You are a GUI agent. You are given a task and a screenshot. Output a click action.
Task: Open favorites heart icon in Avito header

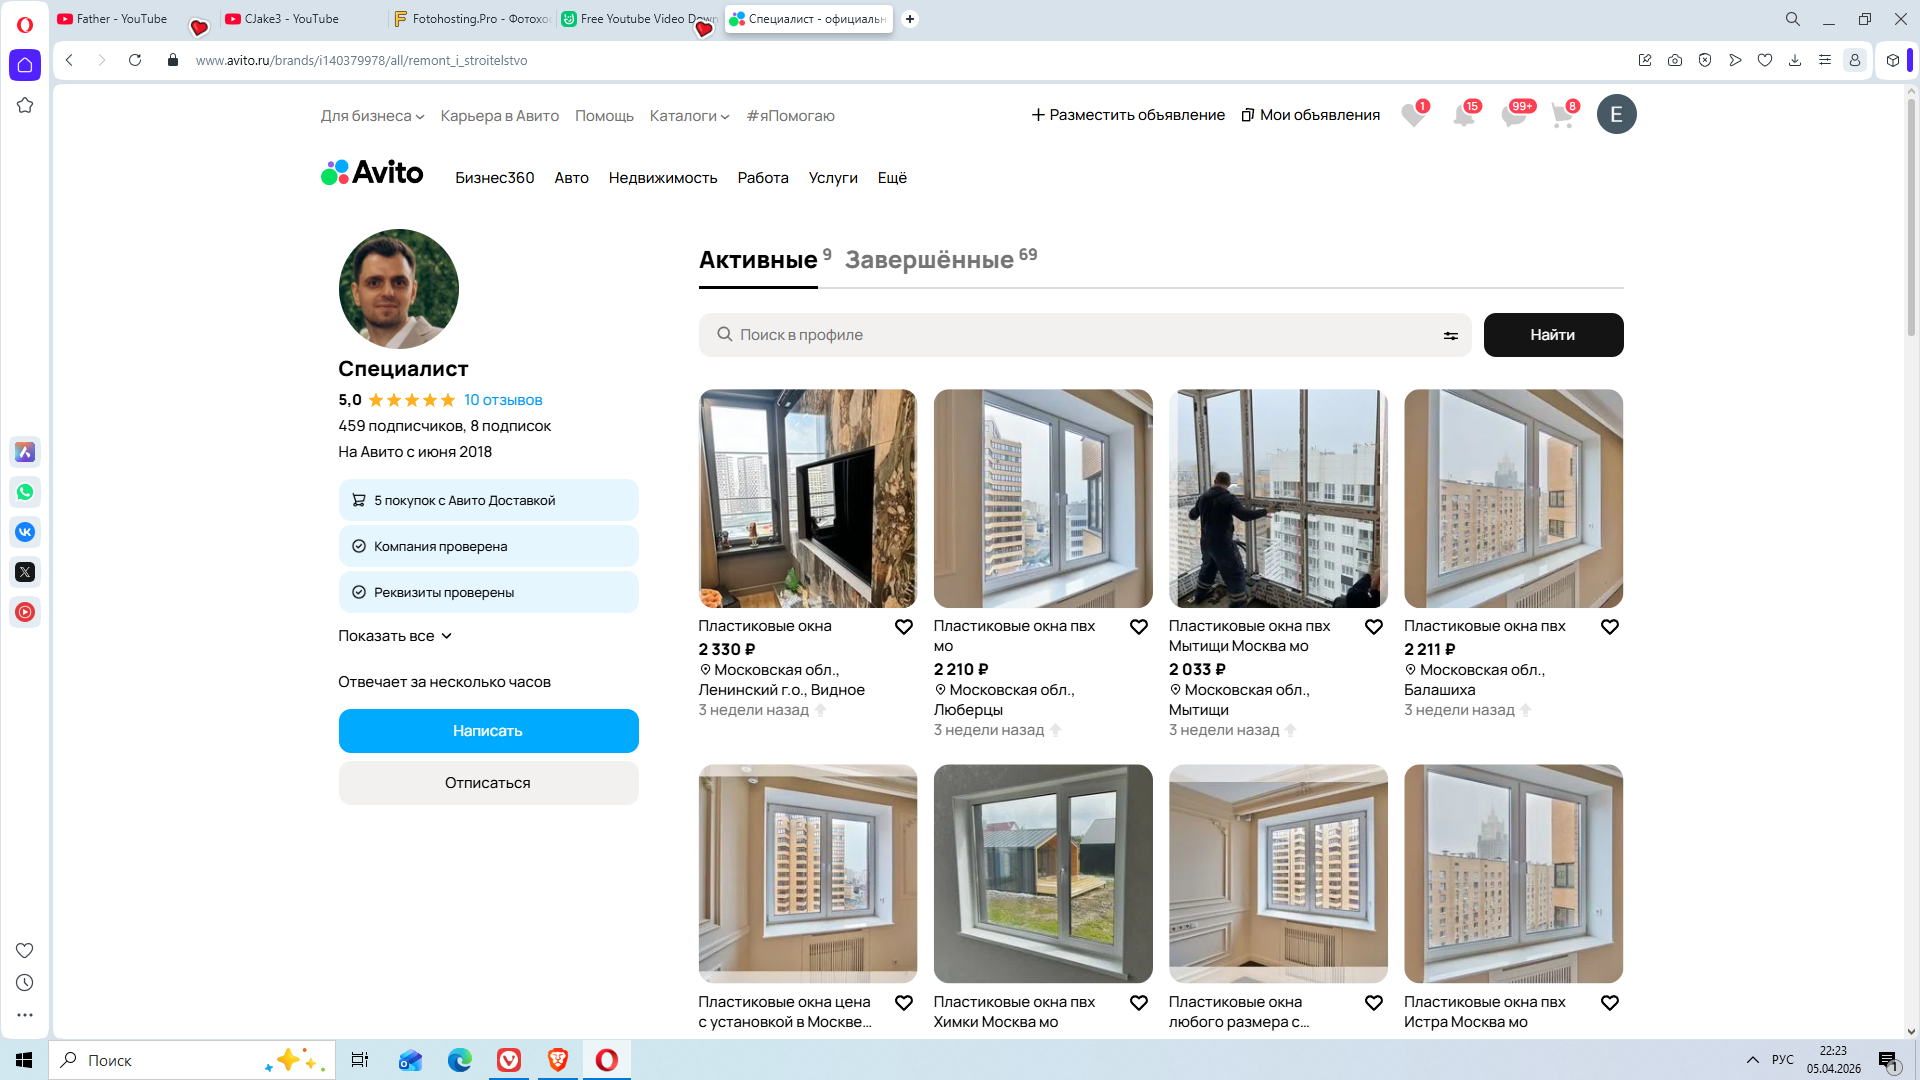[1413, 115]
